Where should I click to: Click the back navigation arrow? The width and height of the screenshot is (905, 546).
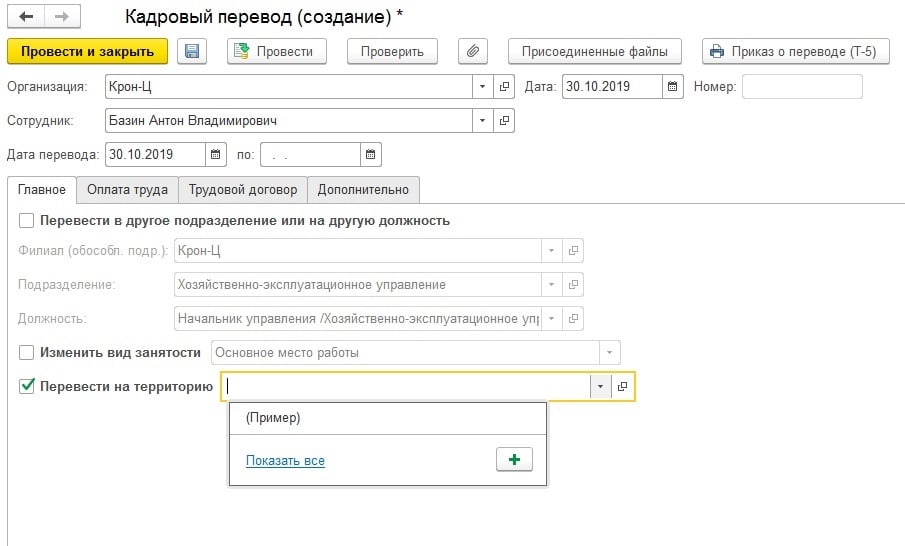pos(25,18)
